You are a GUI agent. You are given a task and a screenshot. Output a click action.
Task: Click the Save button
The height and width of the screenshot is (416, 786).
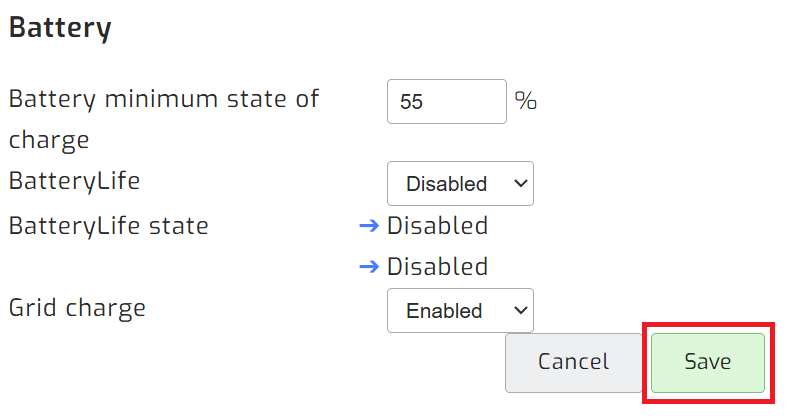click(x=708, y=362)
